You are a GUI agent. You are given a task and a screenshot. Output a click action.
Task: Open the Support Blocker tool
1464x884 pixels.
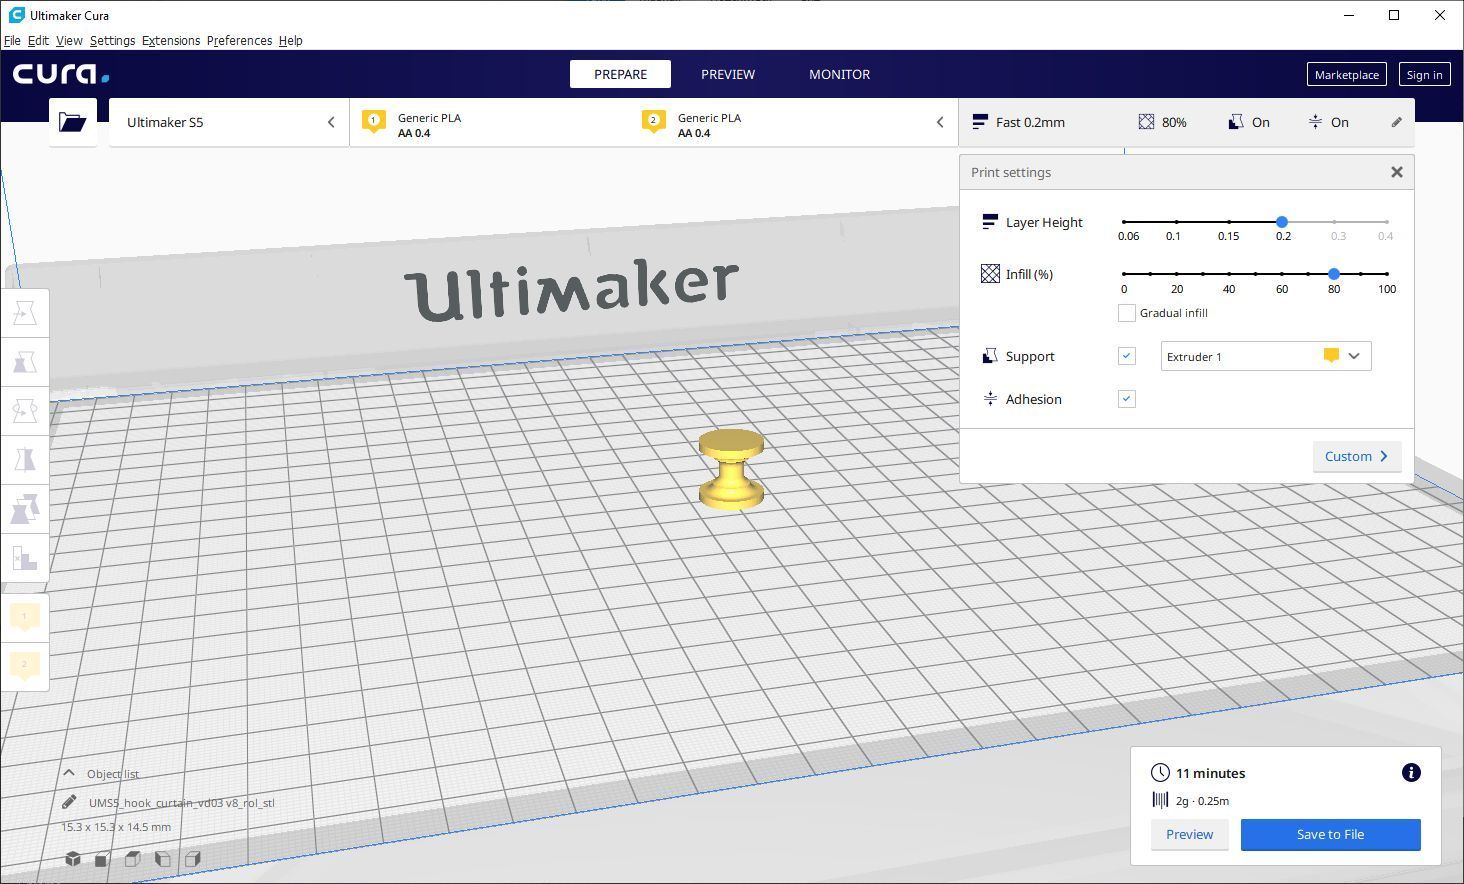(x=25, y=558)
